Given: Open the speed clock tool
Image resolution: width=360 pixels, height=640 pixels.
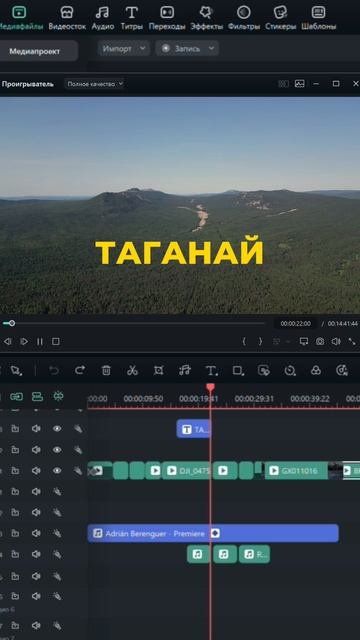Looking at the screenshot, I should (x=290, y=371).
